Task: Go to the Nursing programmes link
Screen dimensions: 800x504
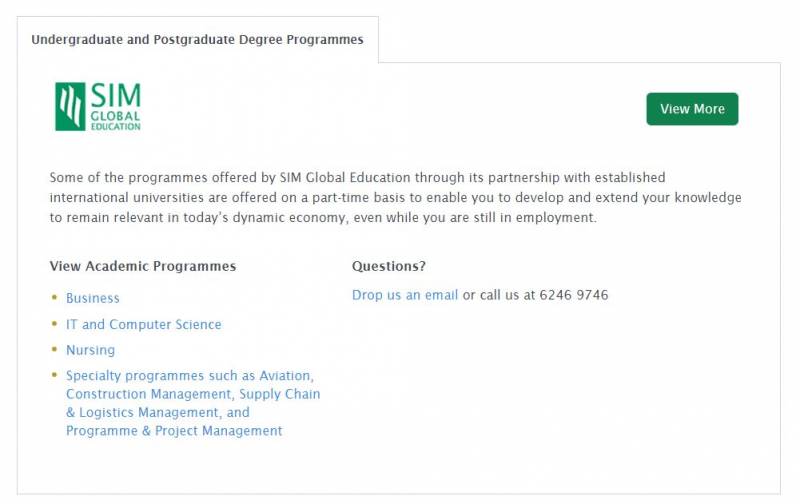Action: point(90,350)
